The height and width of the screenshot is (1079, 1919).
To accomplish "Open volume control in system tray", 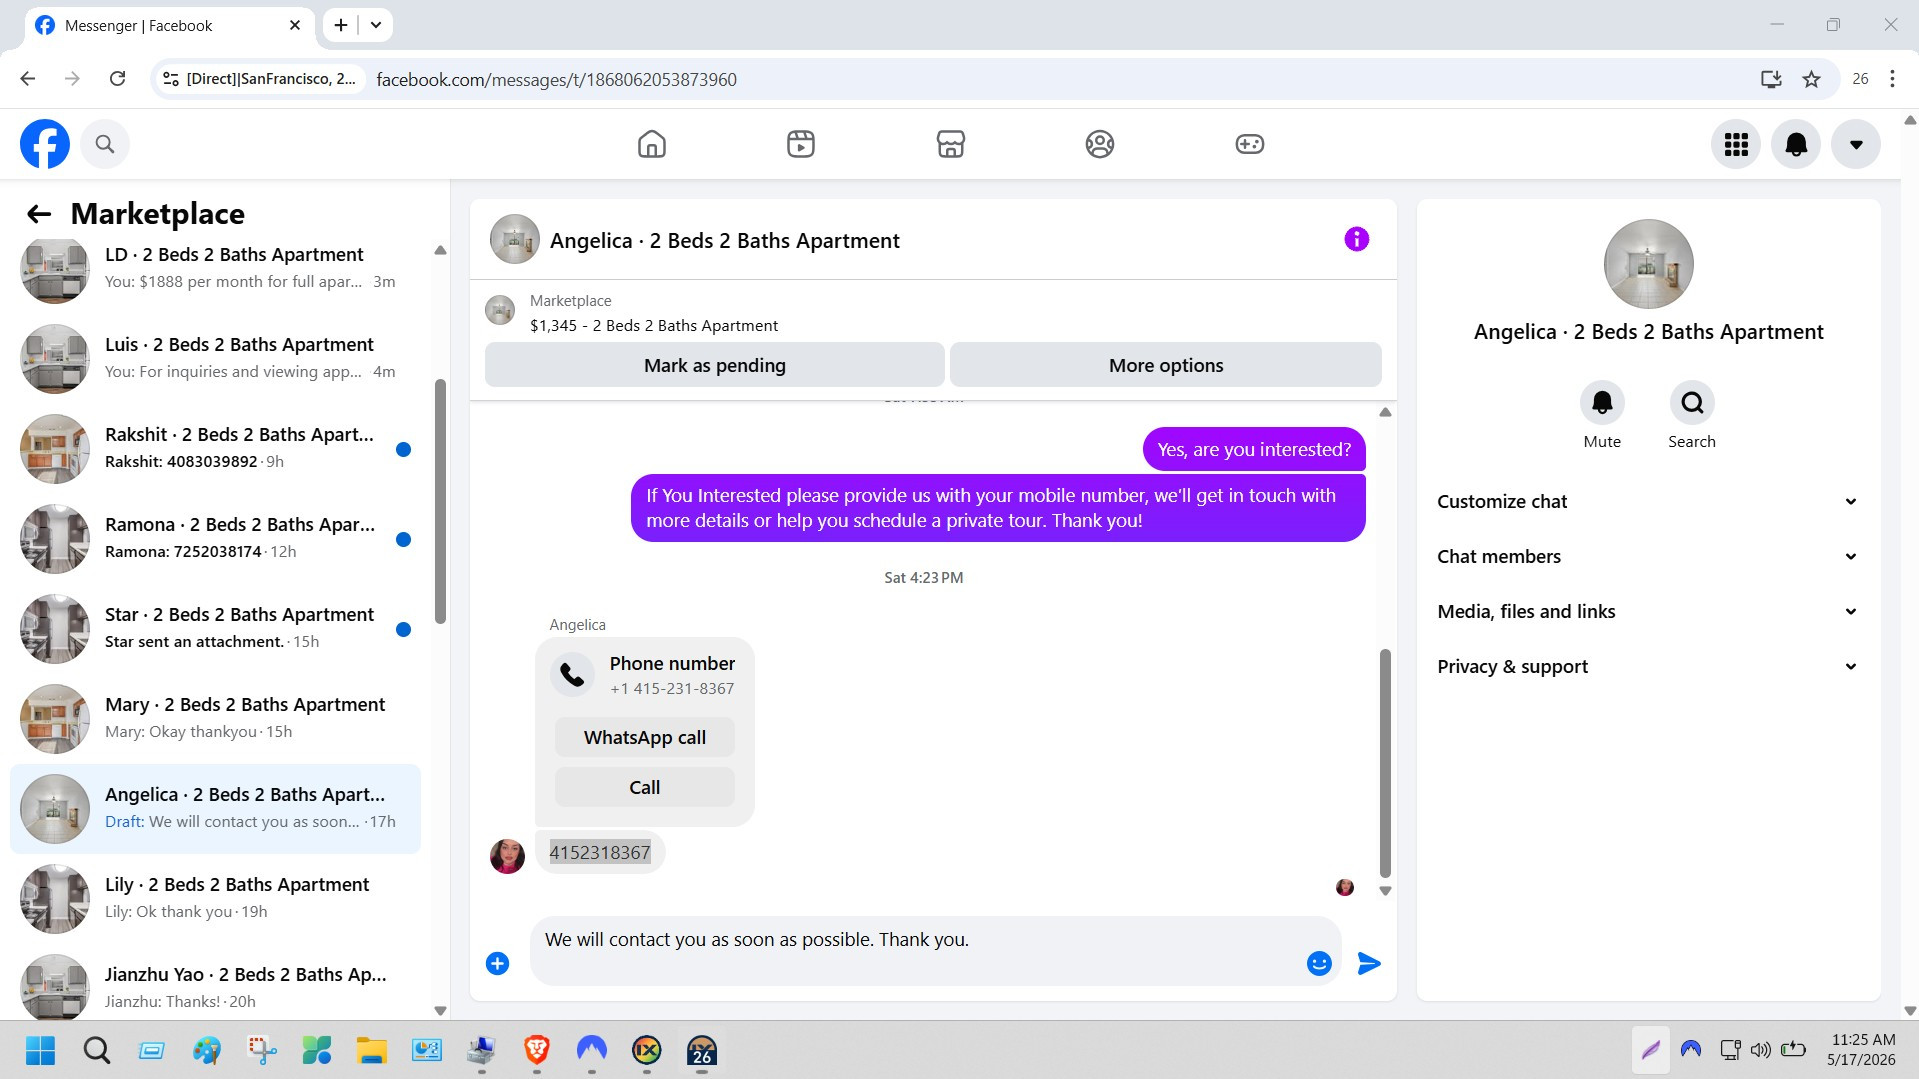I will 1761,1050.
